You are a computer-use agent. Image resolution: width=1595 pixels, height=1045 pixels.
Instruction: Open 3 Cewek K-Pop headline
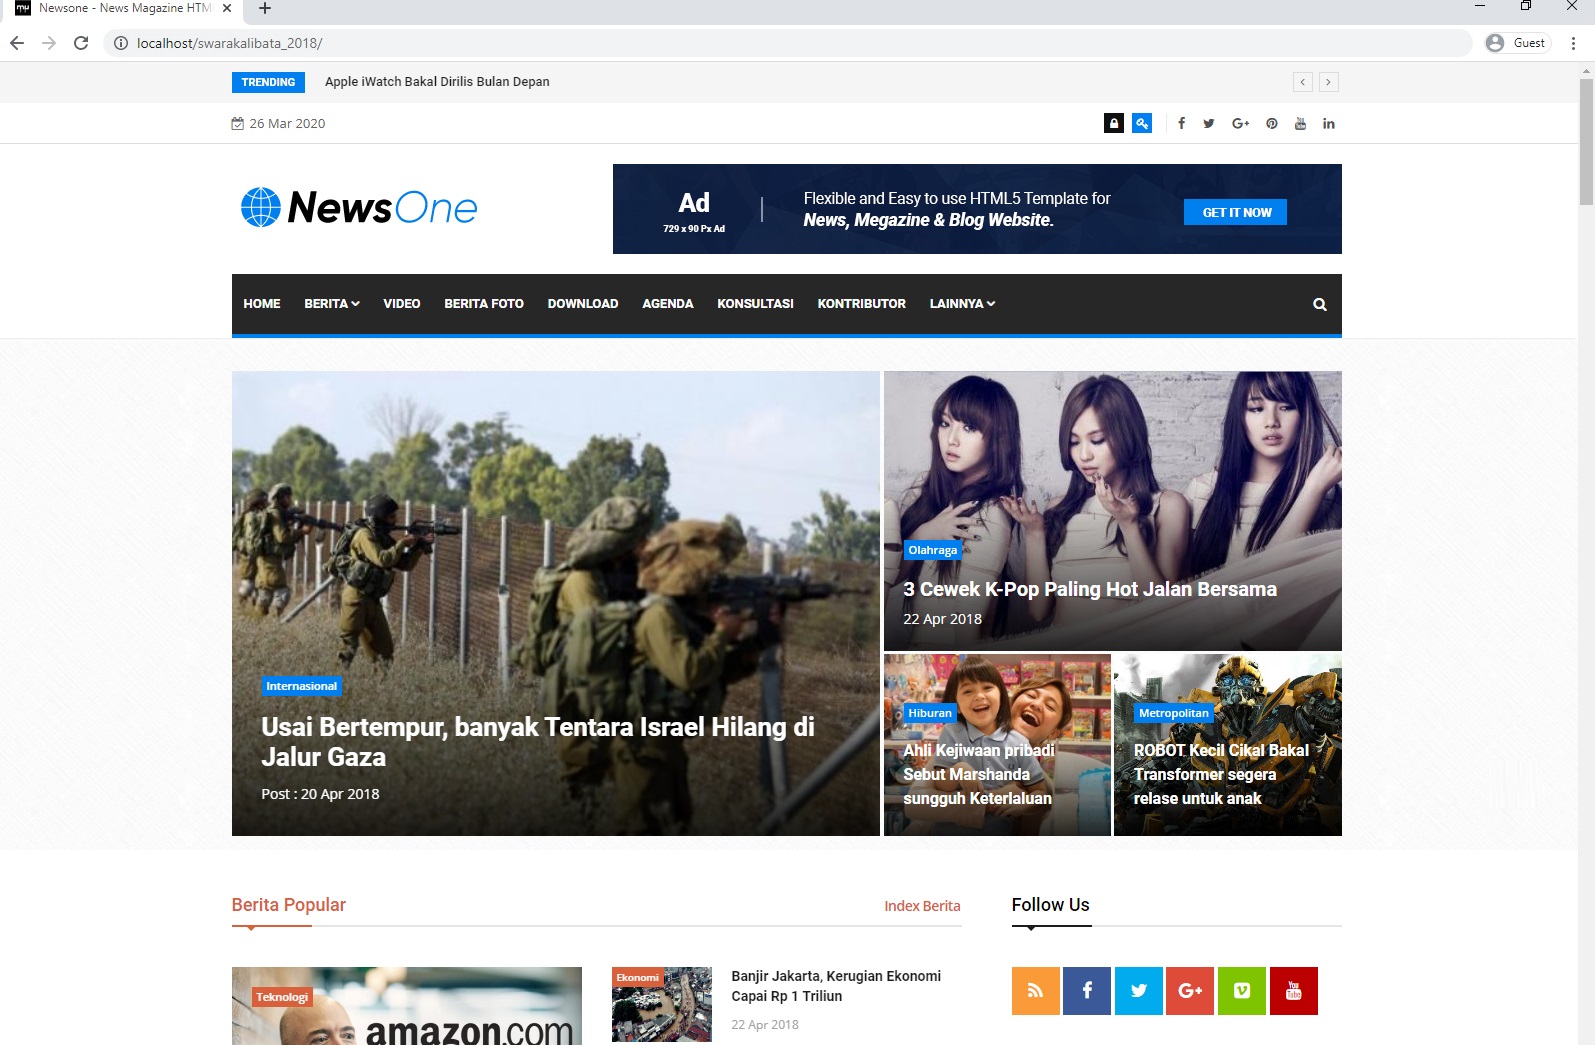pos(1090,589)
